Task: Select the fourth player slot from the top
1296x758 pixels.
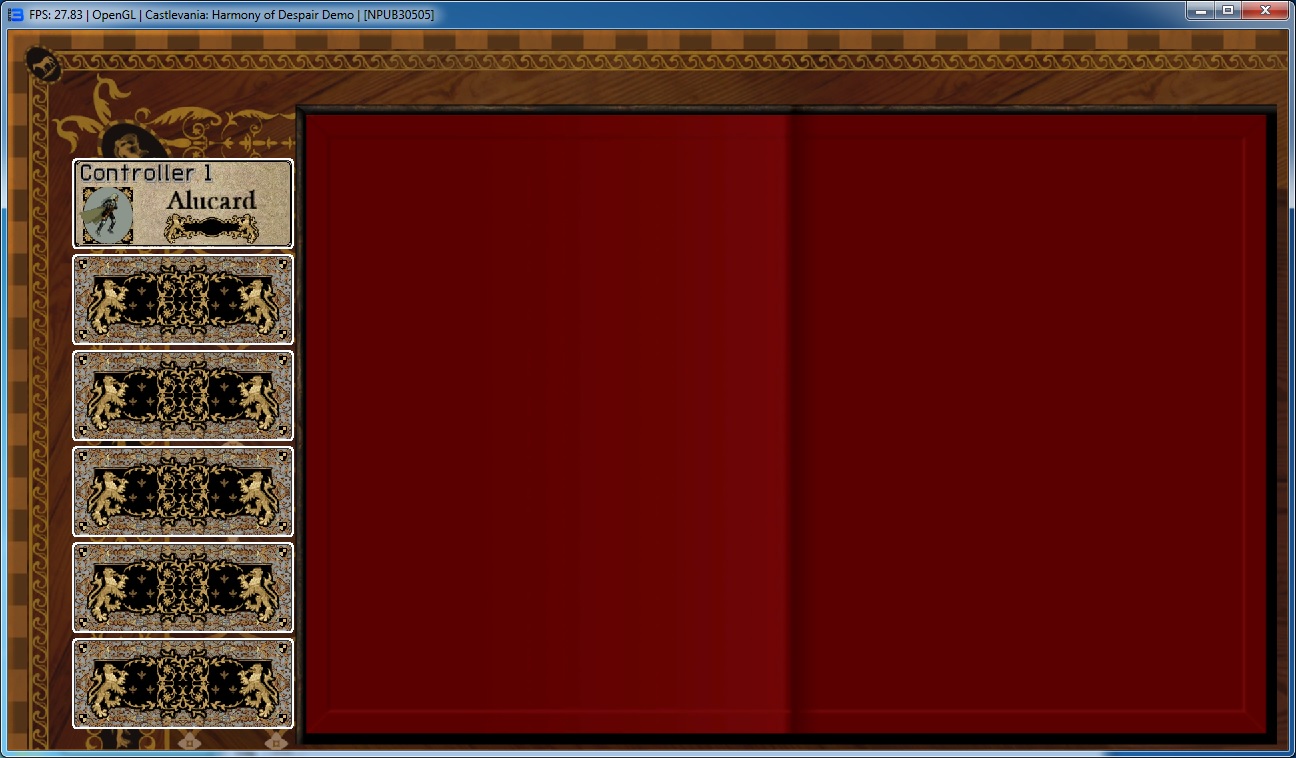Action: pyautogui.click(x=183, y=492)
